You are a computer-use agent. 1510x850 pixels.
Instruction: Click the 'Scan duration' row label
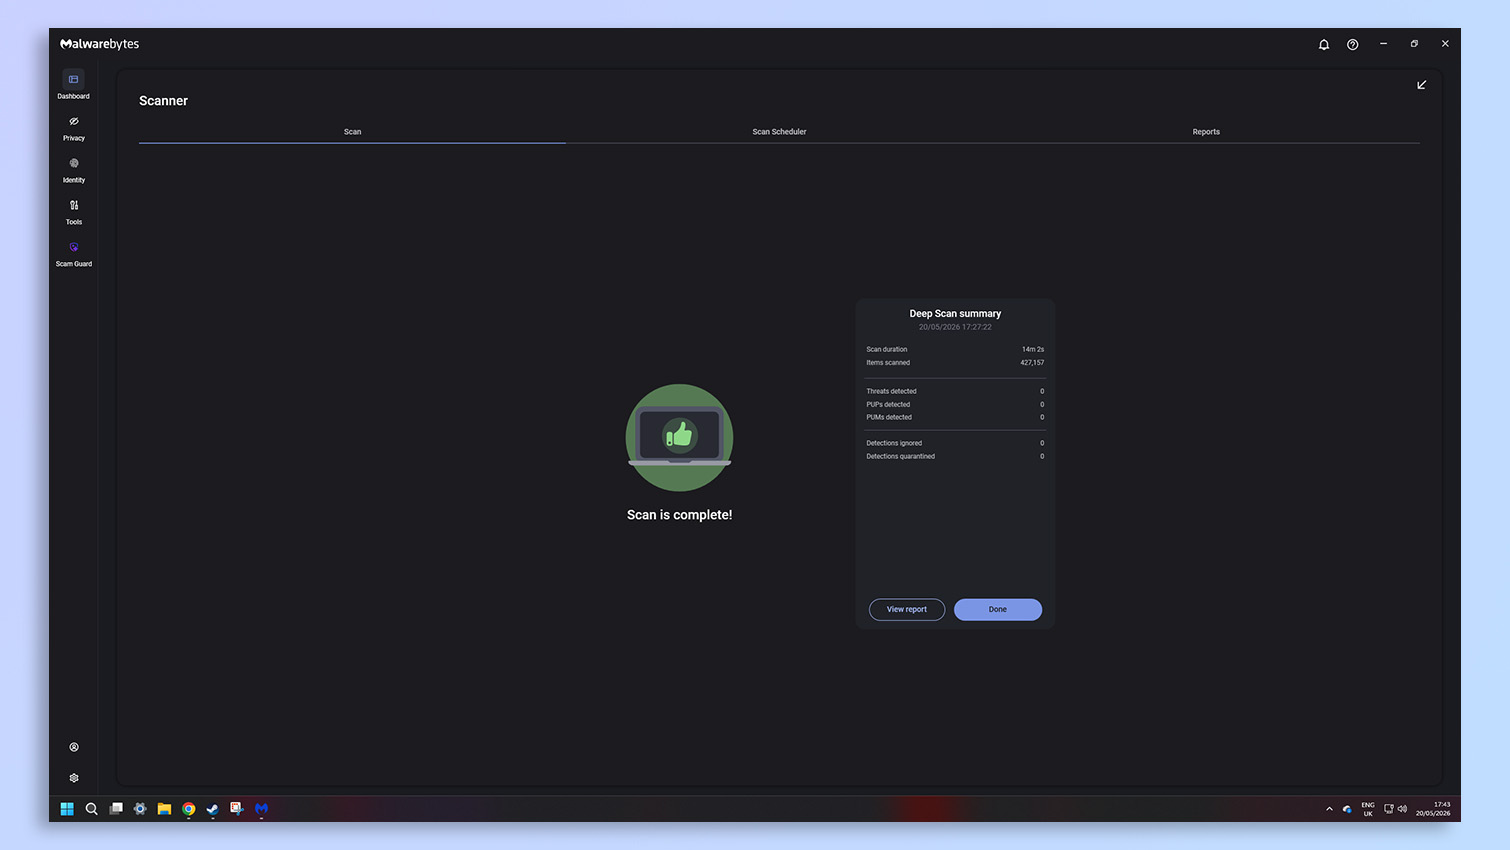click(887, 350)
